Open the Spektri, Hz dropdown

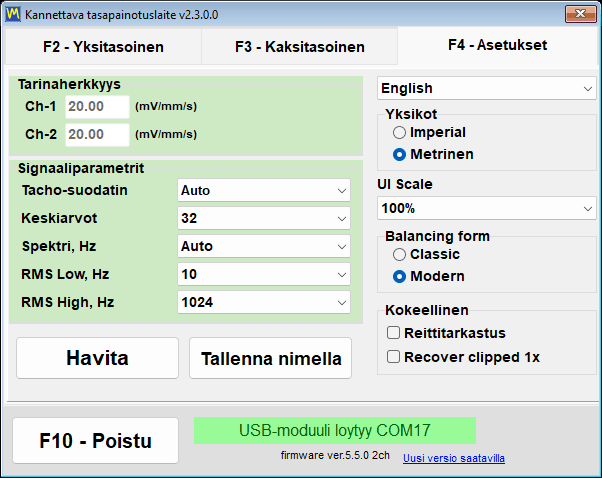[x=264, y=246]
